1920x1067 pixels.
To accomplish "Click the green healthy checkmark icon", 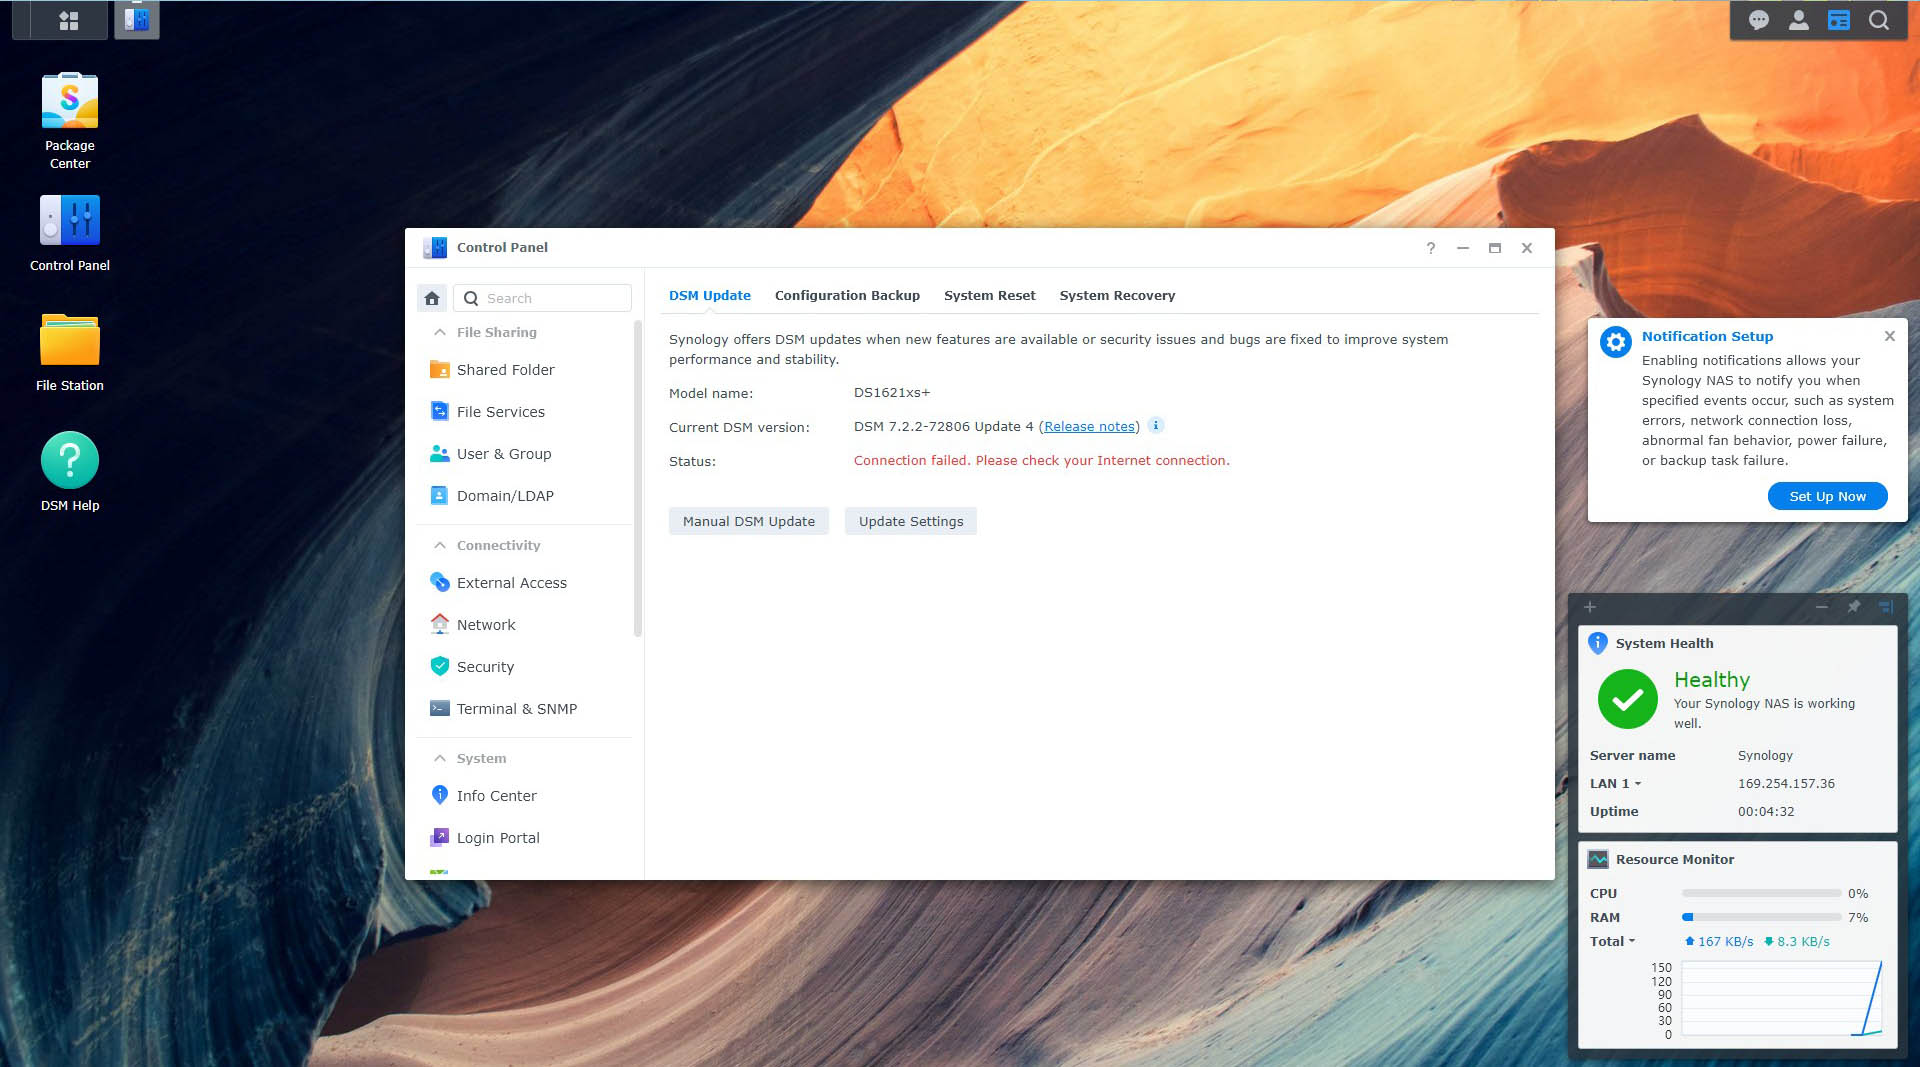I will point(1628,699).
